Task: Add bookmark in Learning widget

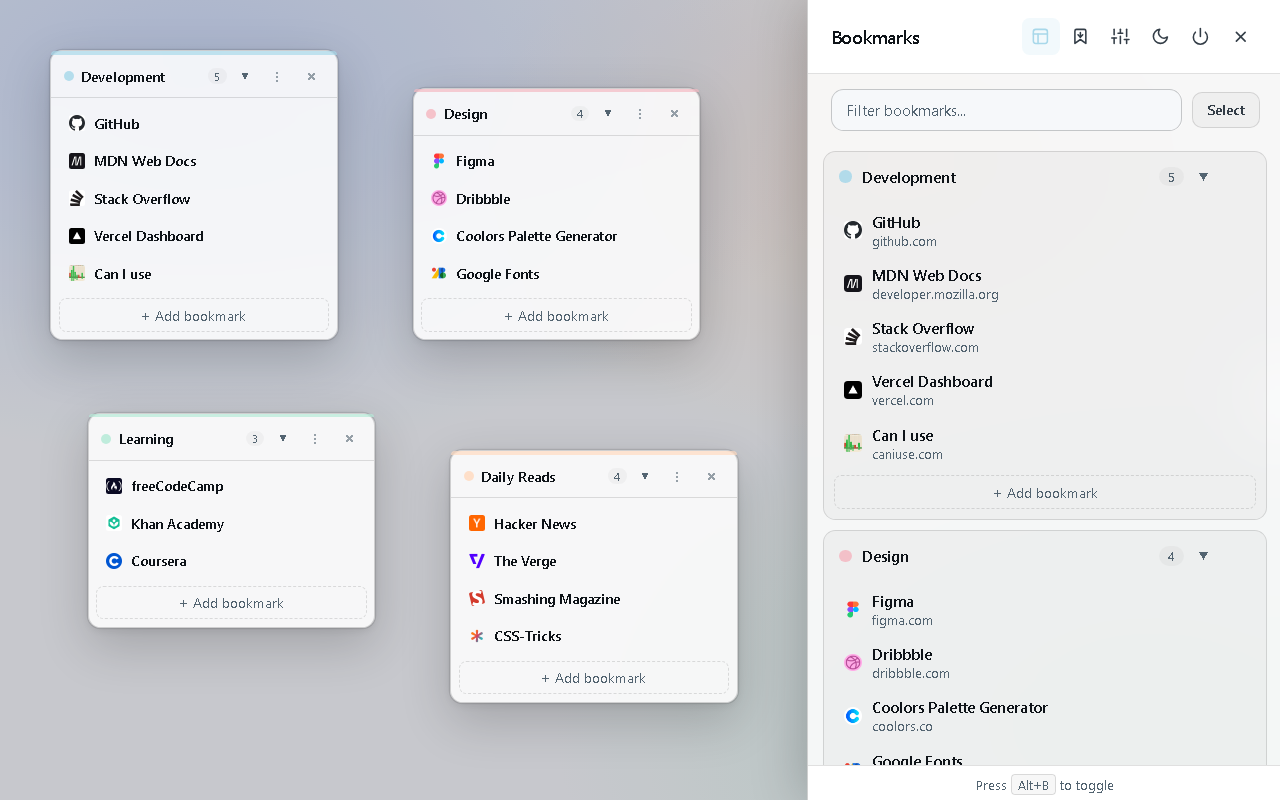Action: (x=231, y=603)
